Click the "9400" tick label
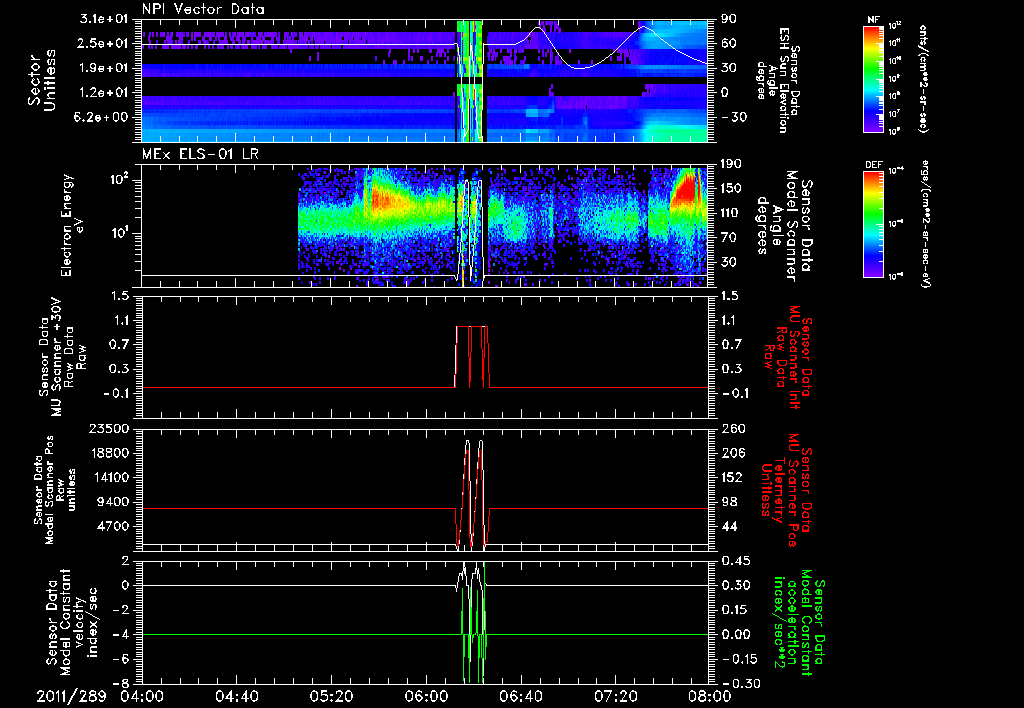Screen dimensions: 1024x708 point(112,502)
